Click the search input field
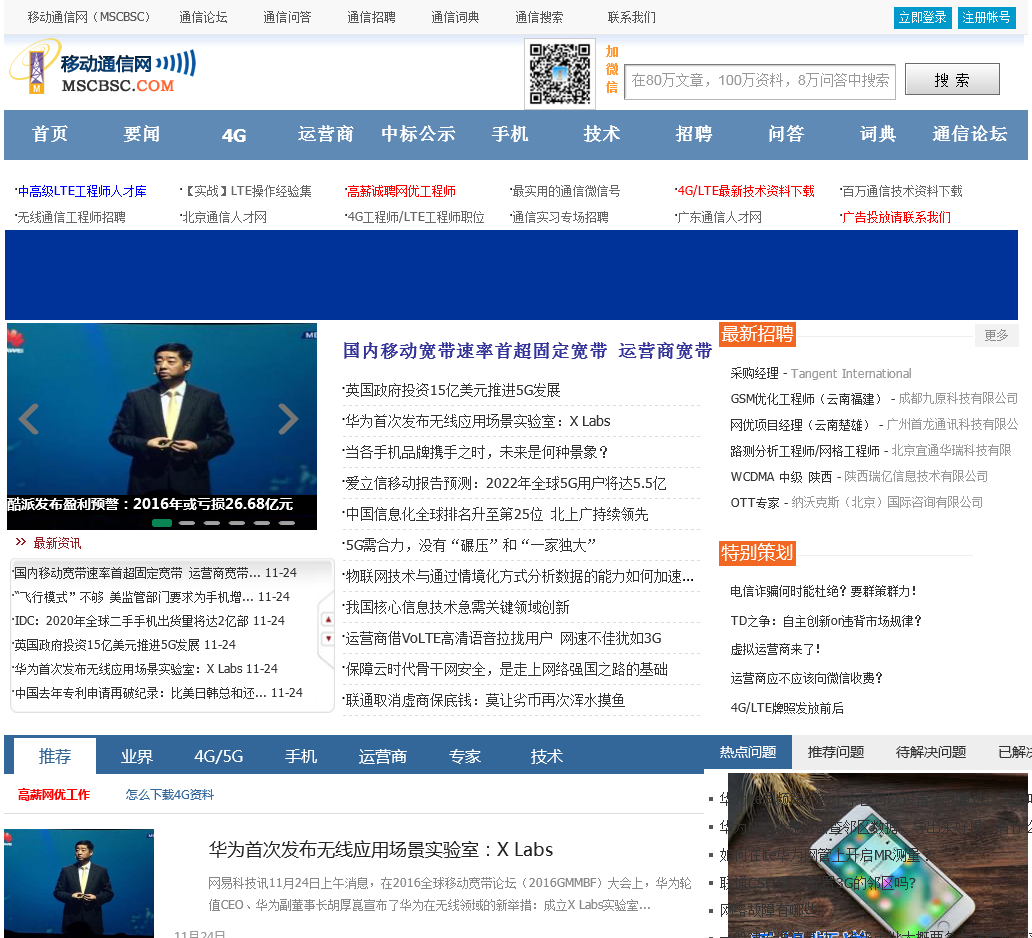 click(760, 82)
